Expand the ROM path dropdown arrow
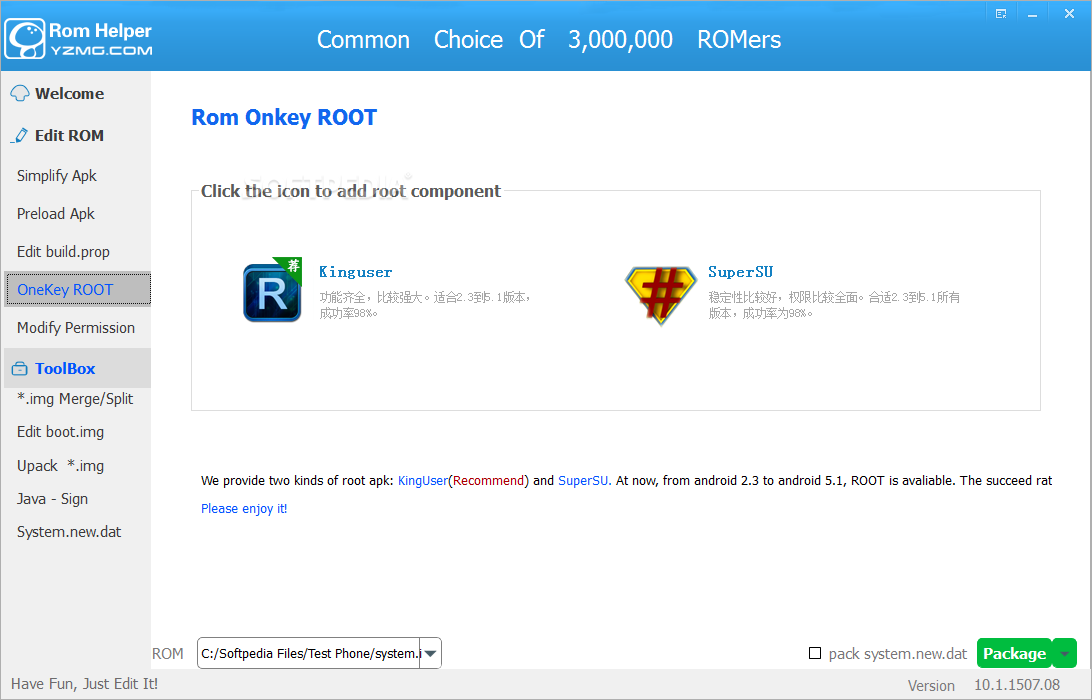The image size is (1092, 700). (x=430, y=653)
